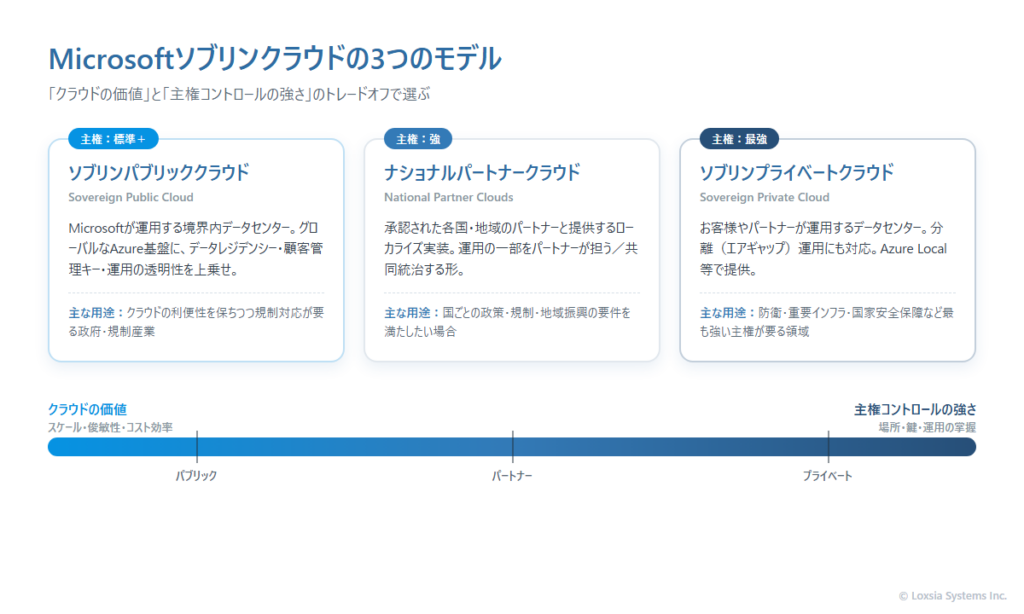The image size is (1024, 614).
Task: Click the gradient bar at パブリック tick
Action: coord(197,447)
